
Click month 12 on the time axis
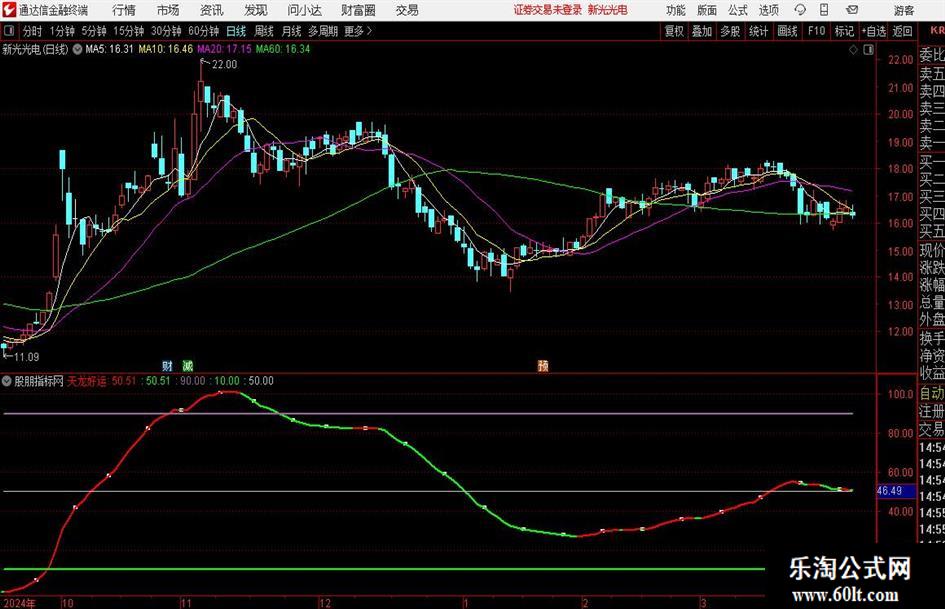point(325,603)
